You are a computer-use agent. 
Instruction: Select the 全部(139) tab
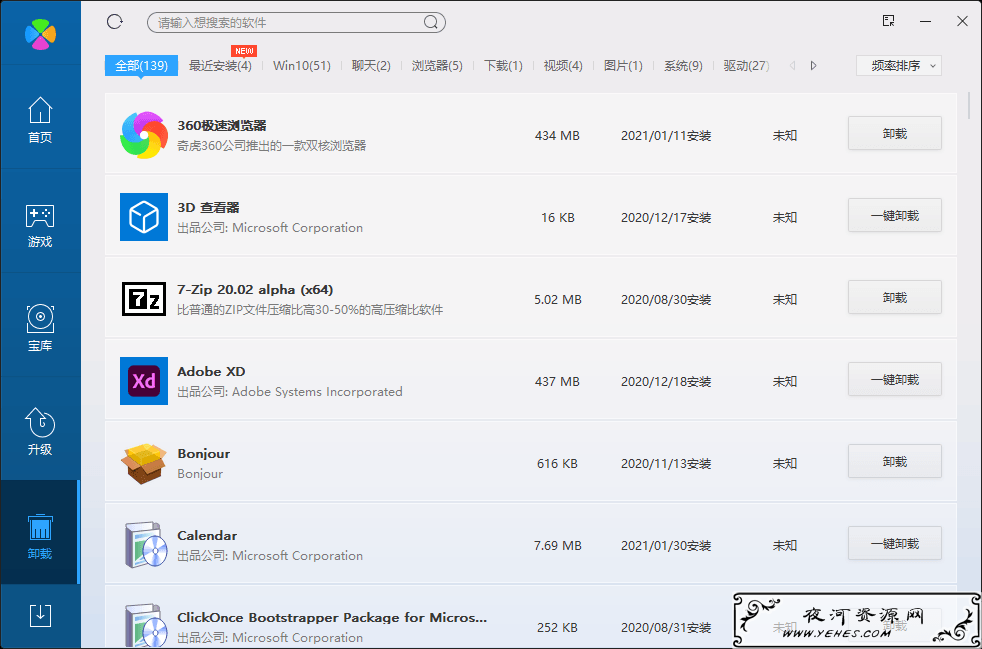click(142, 66)
